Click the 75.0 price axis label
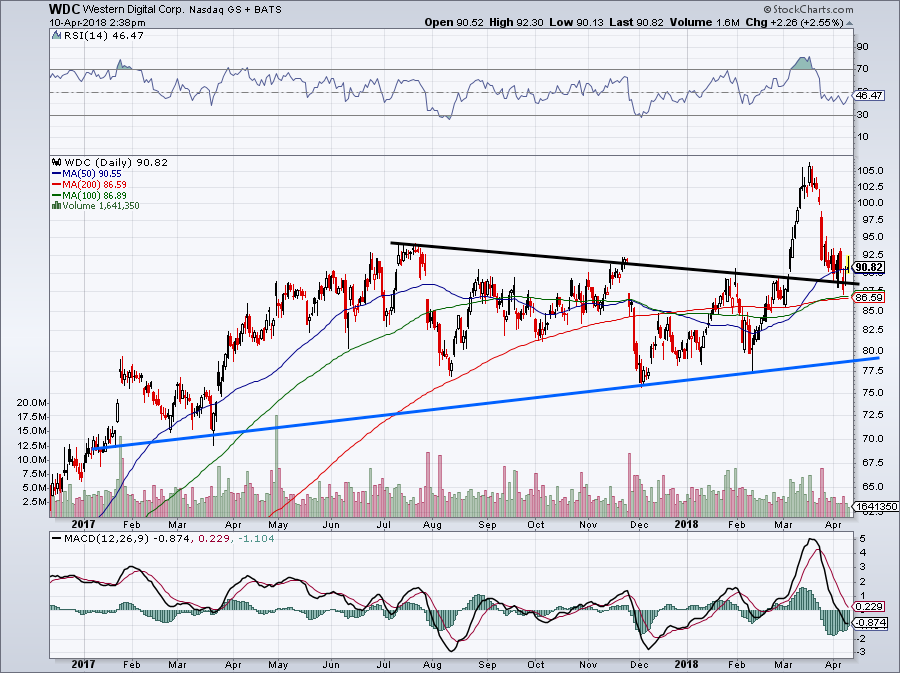The image size is (900, 673). (871, 393)
